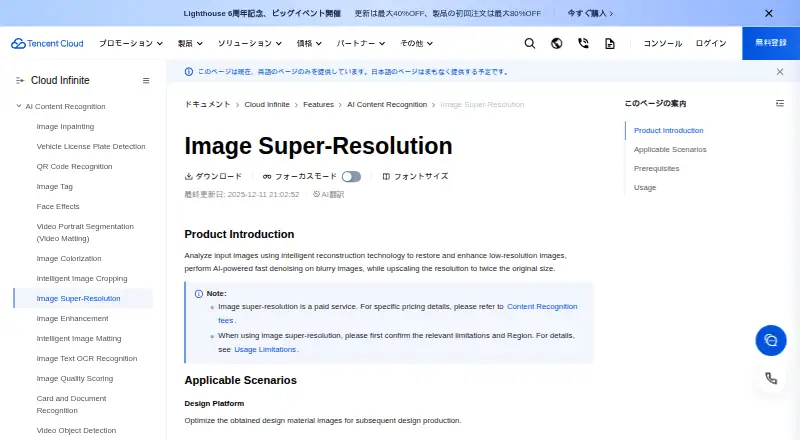Viewport: 800px width, 440px height.
Task: Open Image Enhancement in sidebar
Action: coord(72,319)
